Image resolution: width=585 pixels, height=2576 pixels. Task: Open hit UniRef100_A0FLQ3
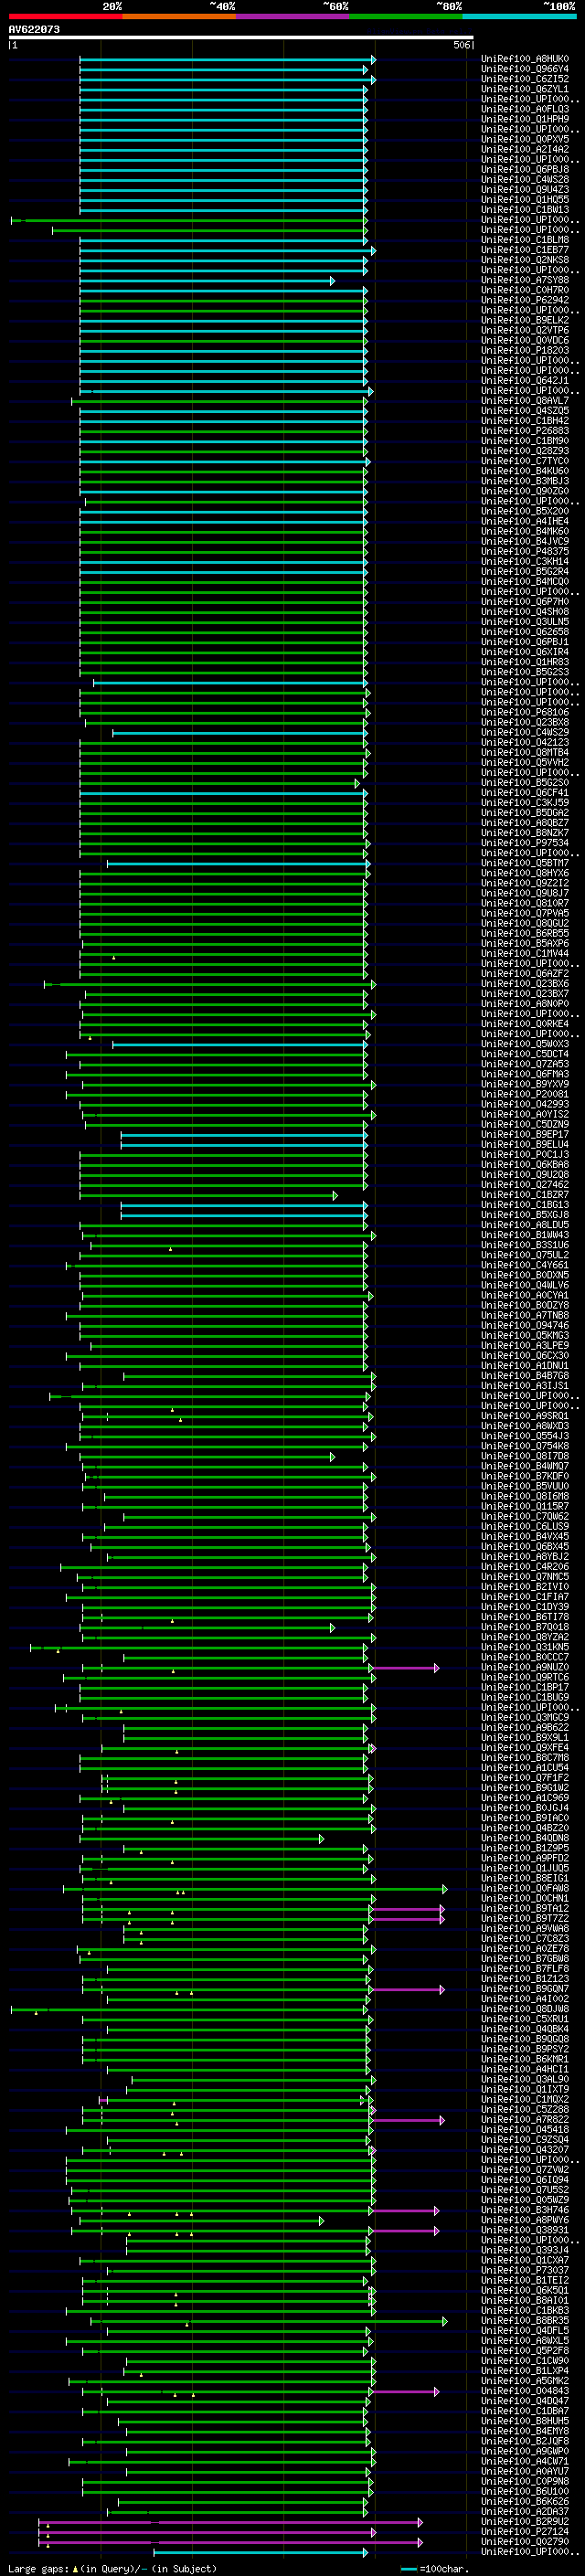click(x=525, y=109)
